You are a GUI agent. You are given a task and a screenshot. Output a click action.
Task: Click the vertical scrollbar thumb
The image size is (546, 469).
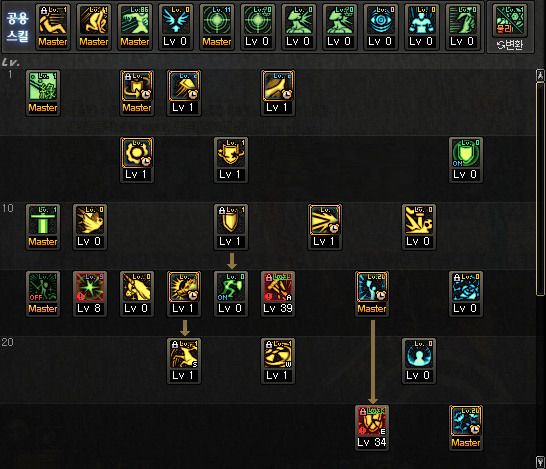pos(540,188)
